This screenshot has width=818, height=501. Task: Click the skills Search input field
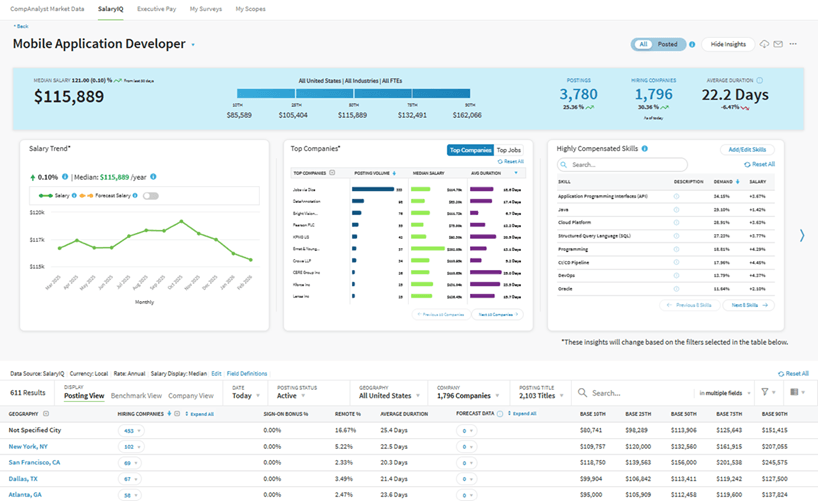point(622,165)
